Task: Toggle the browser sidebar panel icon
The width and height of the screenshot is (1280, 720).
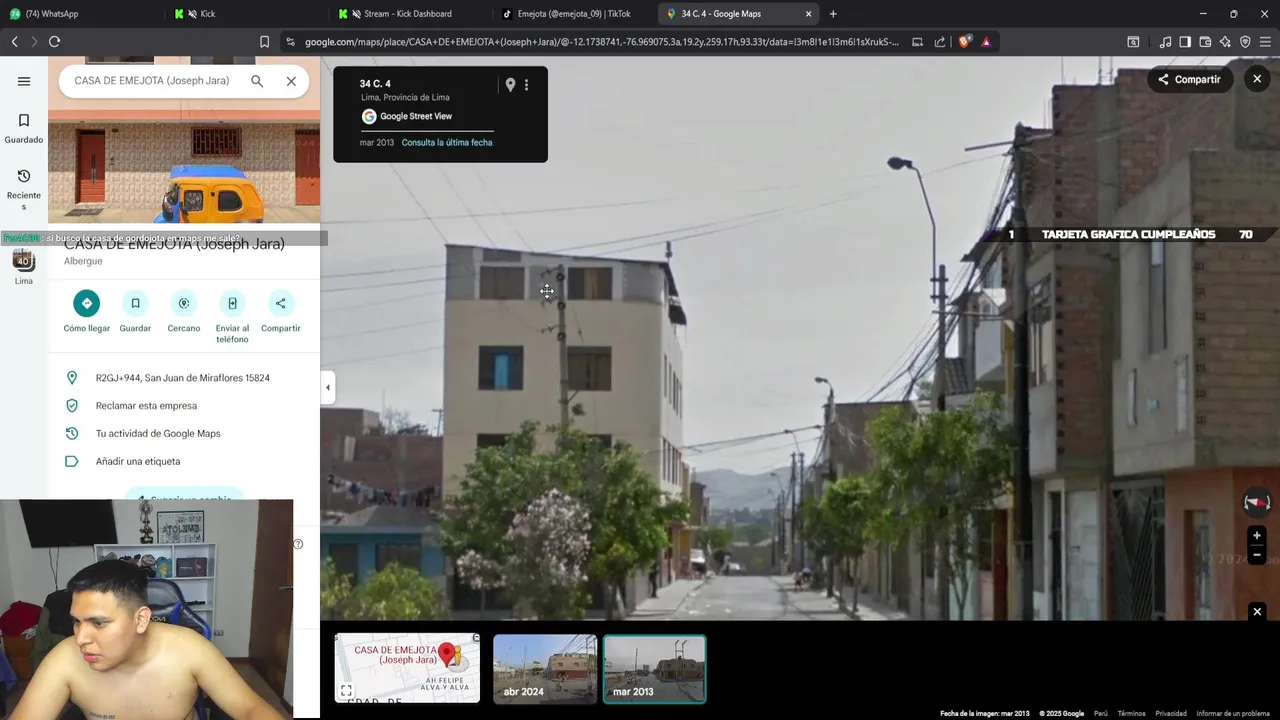Action: [x=1185, y=42]
